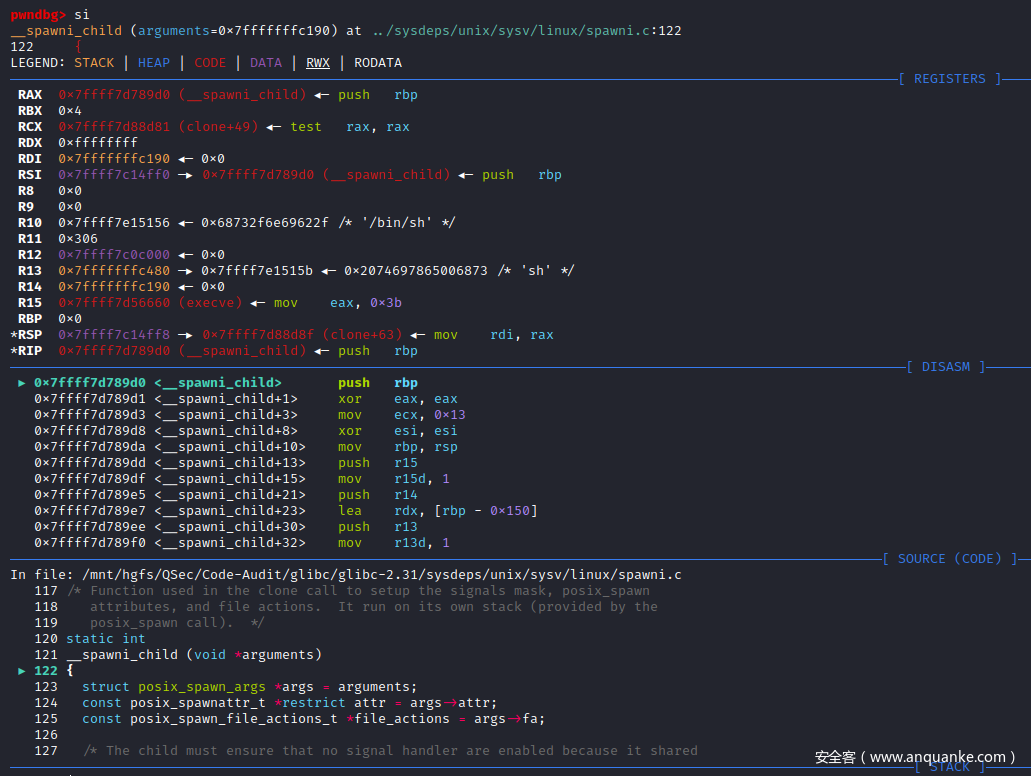Click the CODE label in the legend

point(210,63)
